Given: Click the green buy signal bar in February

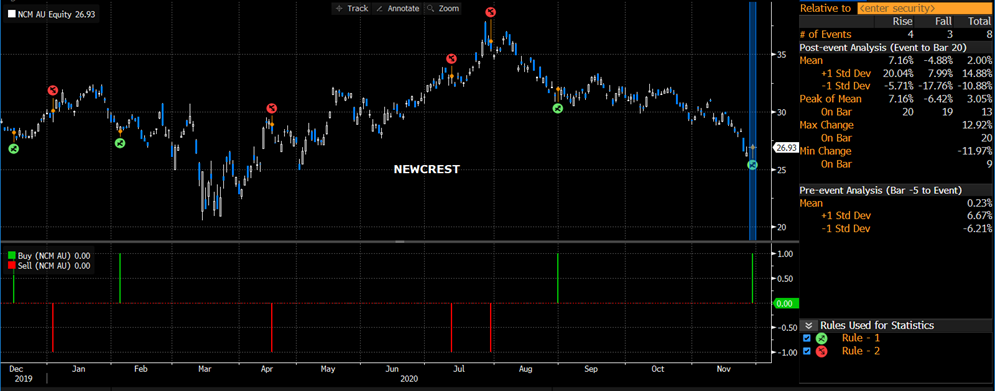Looking at the screenshot, I should coord(120,278).
